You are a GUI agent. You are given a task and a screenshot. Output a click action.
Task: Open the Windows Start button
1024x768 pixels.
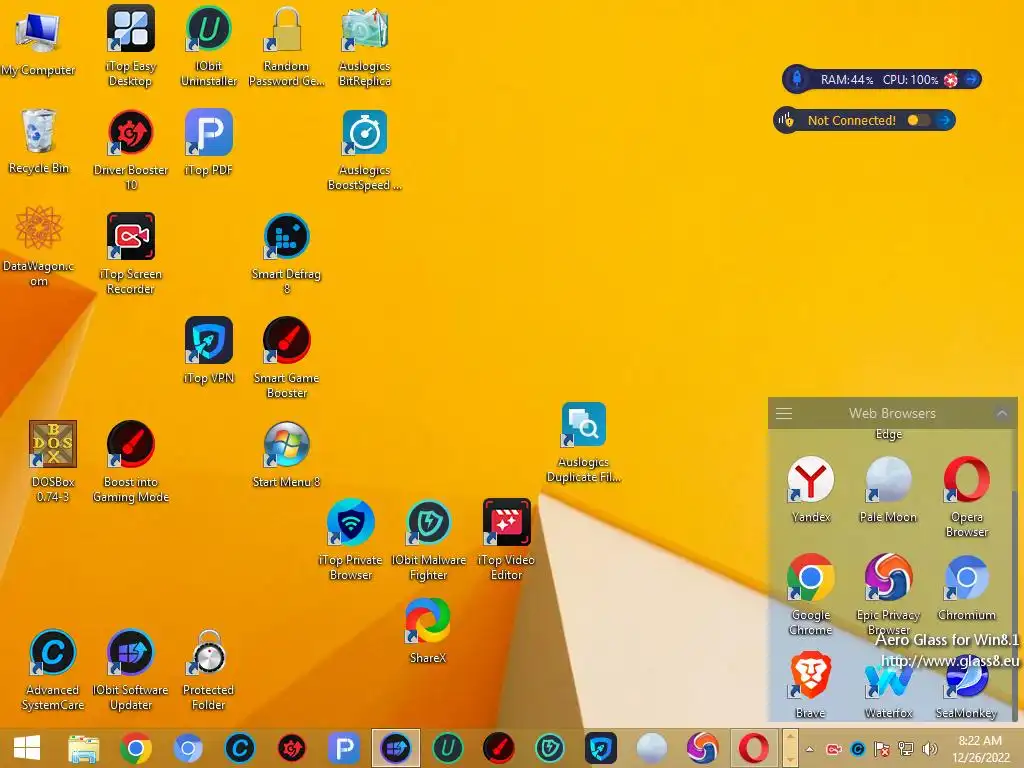(x=27, y=748)
